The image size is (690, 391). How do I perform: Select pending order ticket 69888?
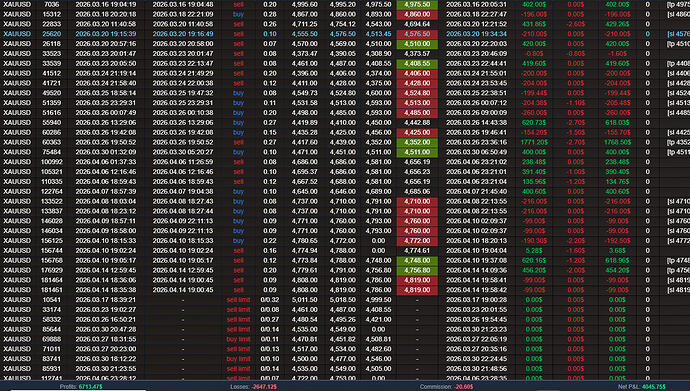tap(51, 339)
